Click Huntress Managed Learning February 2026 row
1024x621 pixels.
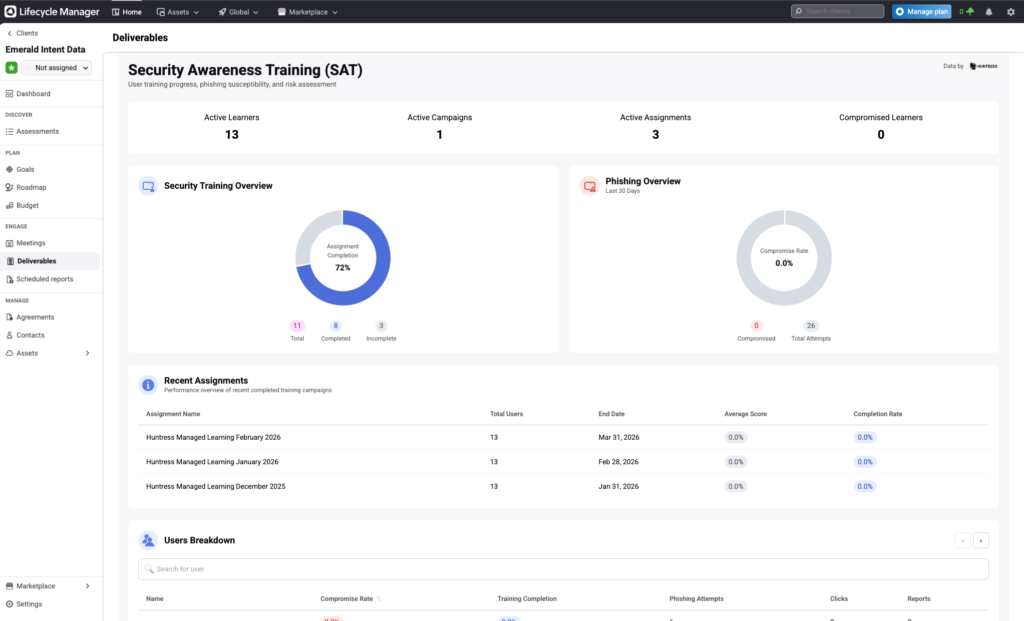(x=563, y=438)
